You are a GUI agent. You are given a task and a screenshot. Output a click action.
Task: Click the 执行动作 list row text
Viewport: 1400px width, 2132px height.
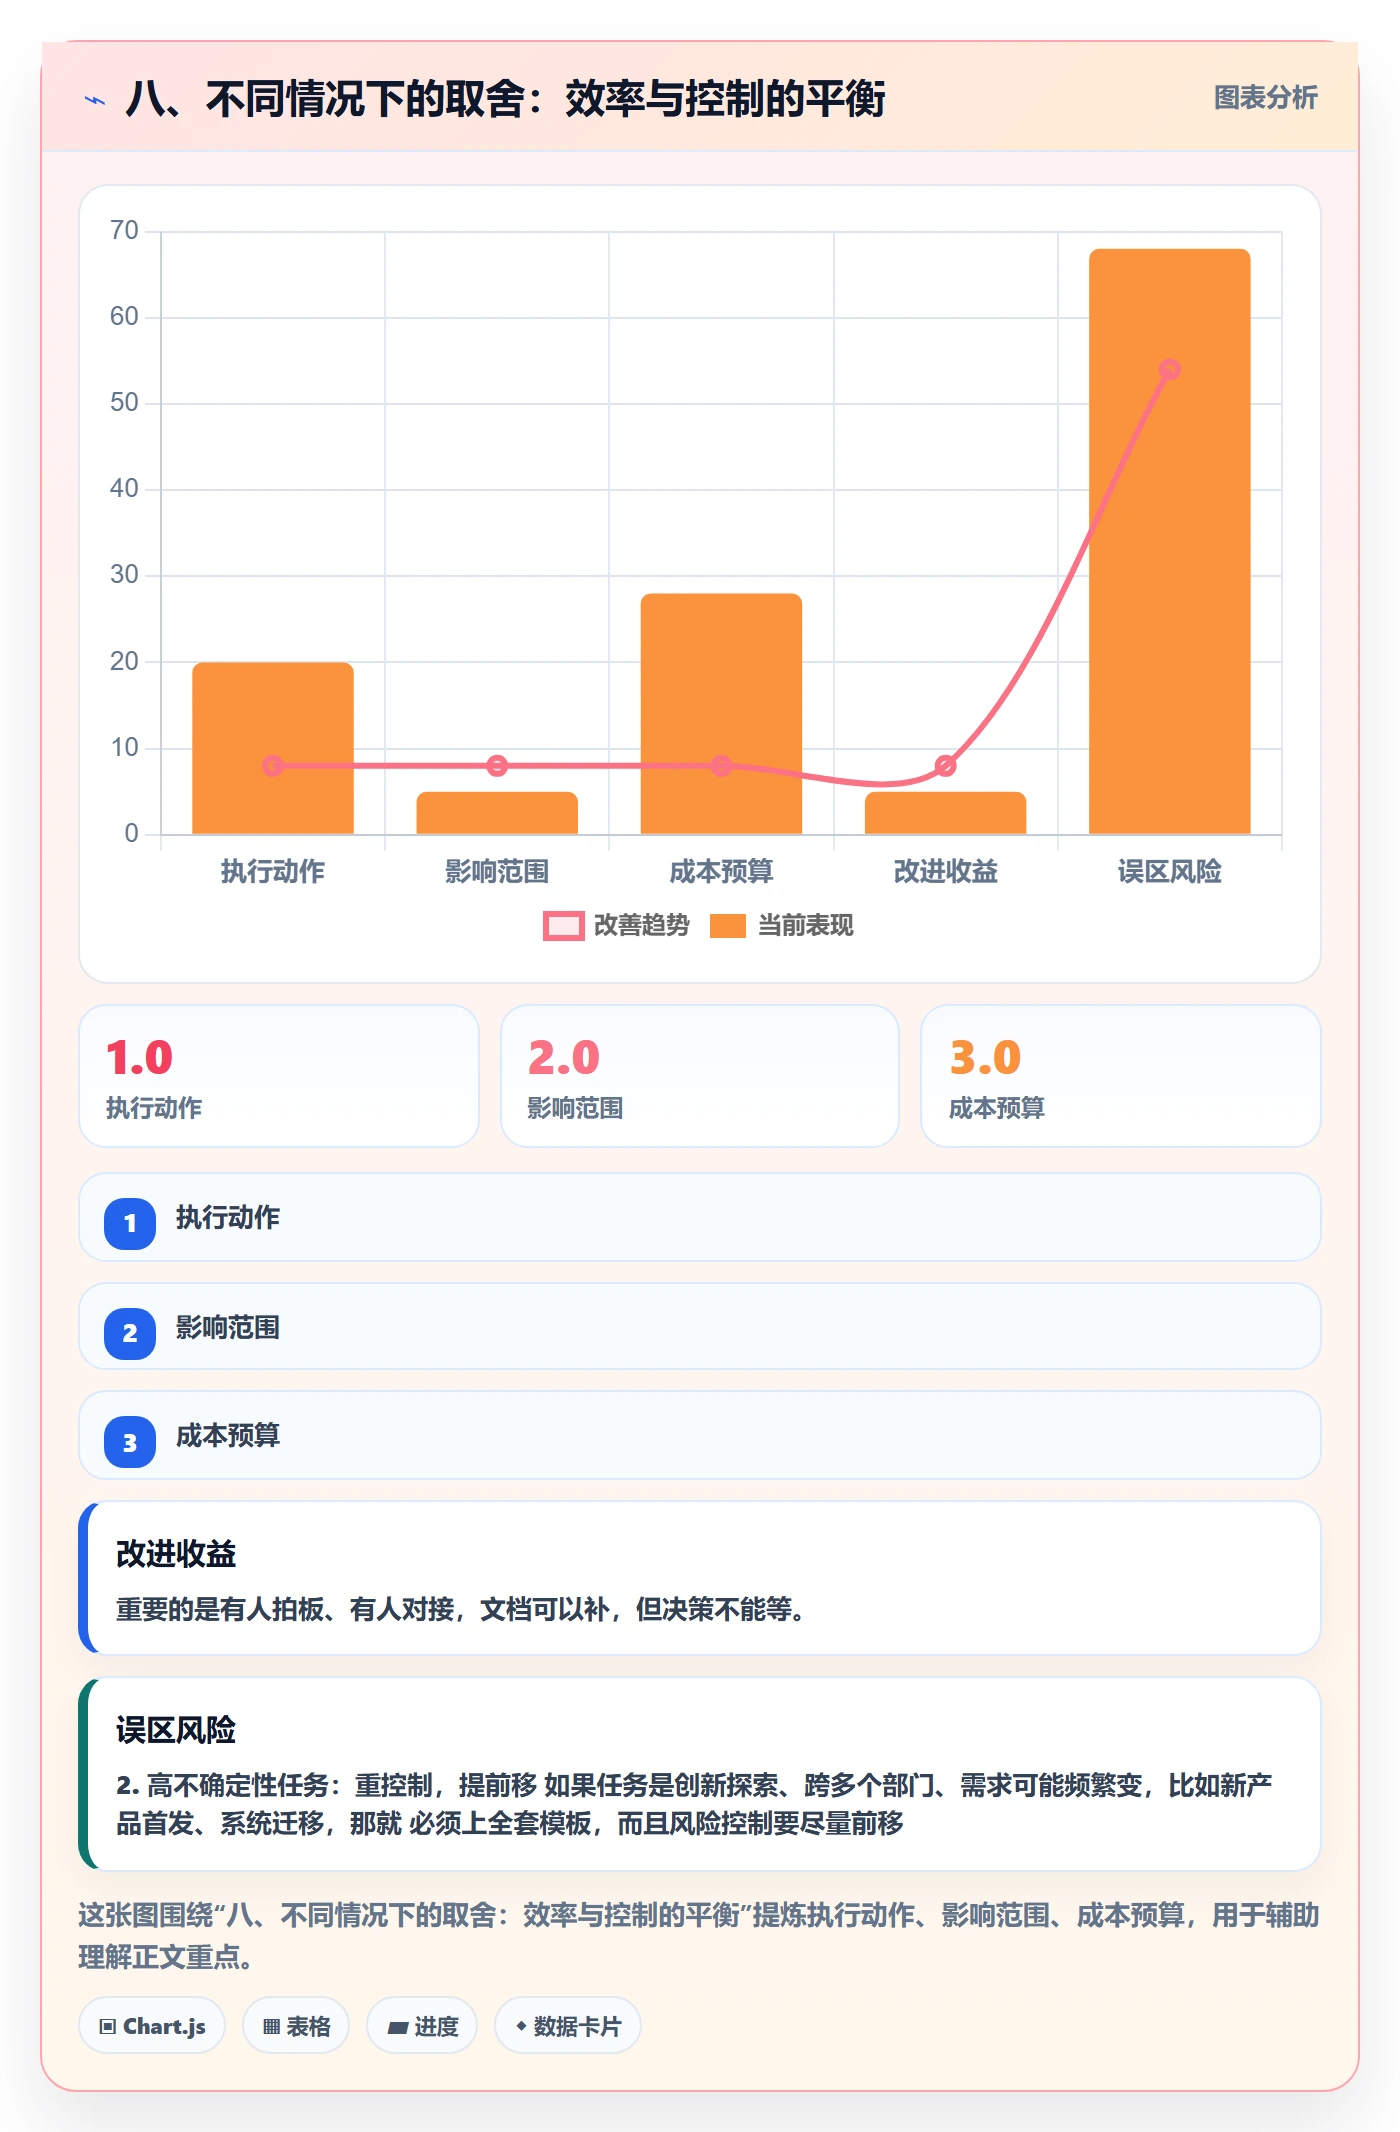click(x=228, y=1218)
